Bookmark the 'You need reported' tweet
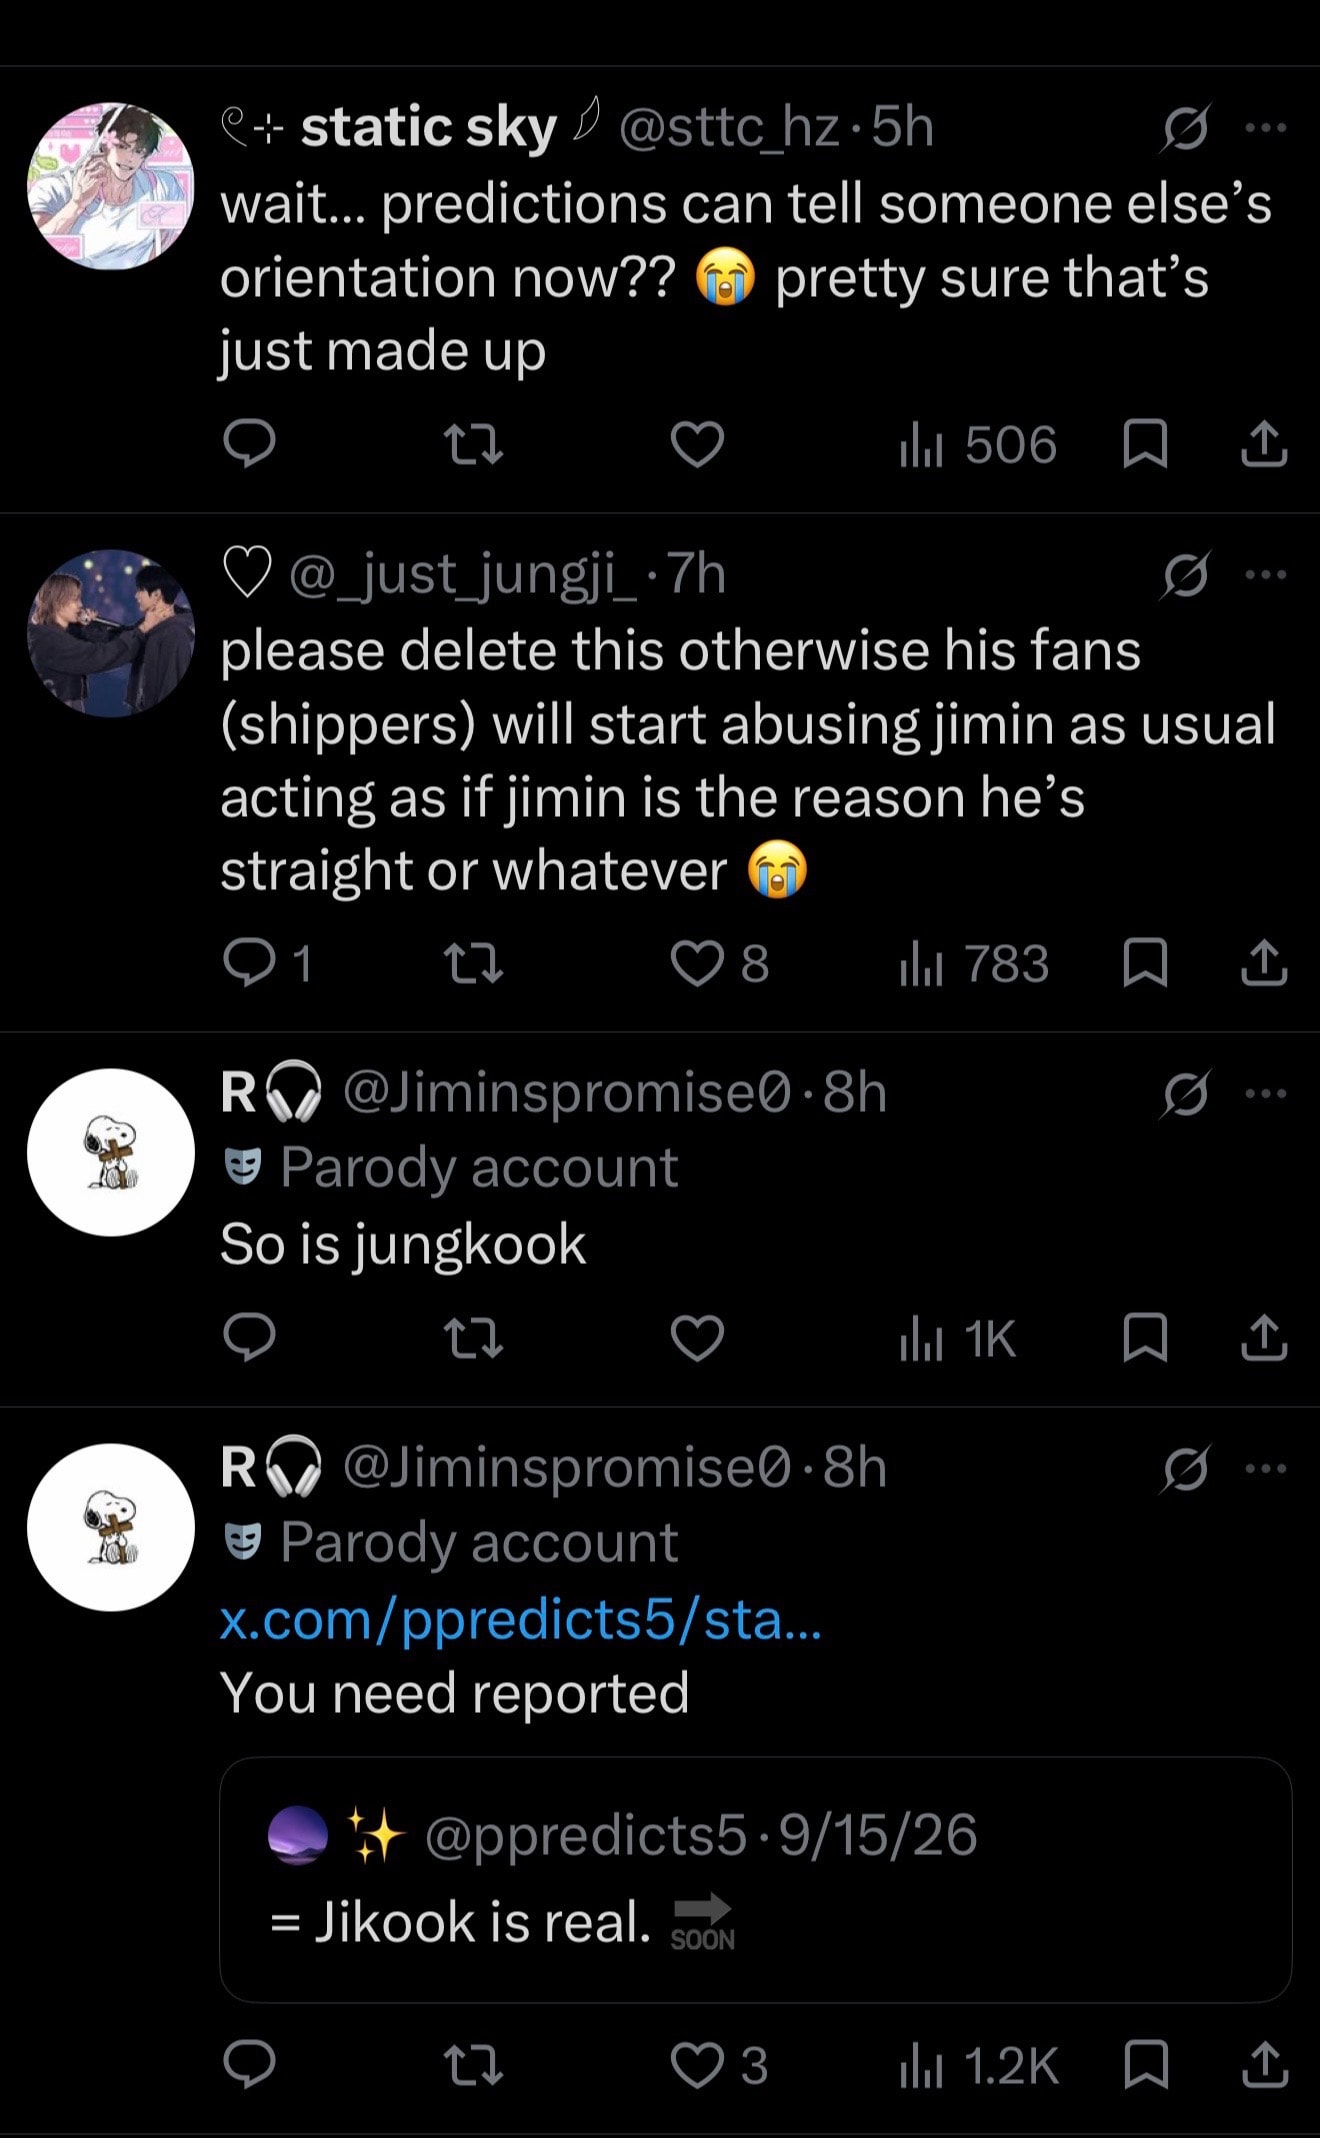The width and height of the screenshot is (1320, 2138). pos(1145,2065)
